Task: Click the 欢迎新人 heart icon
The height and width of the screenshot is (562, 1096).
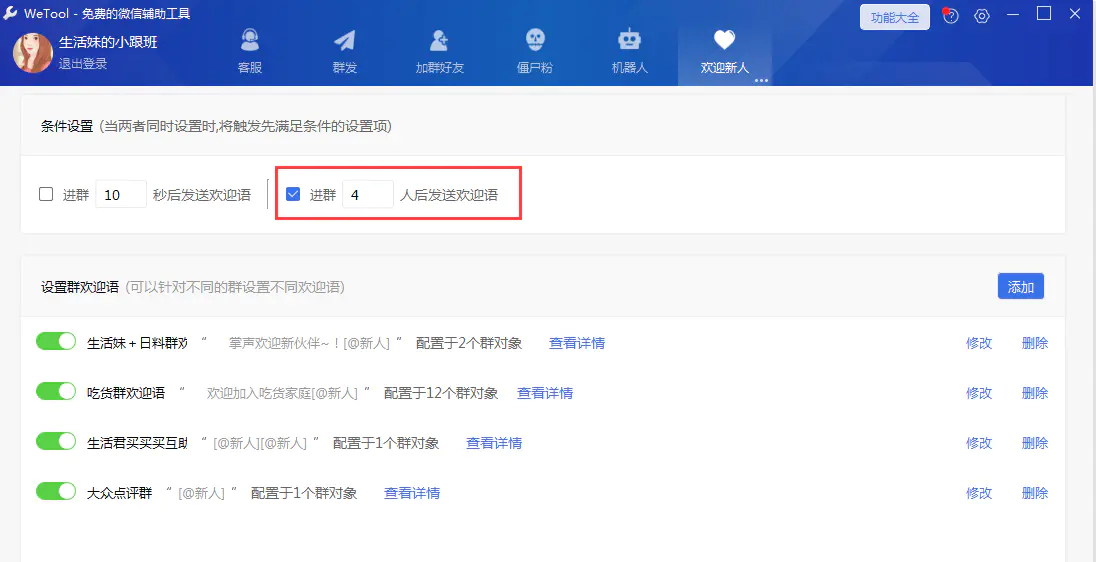Action: (724, 41)
